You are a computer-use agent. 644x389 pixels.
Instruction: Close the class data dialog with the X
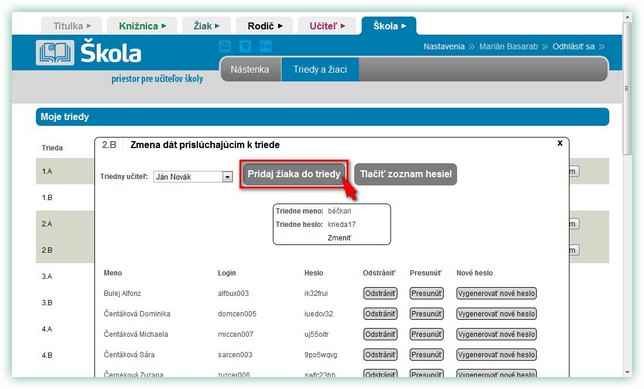pyautogui.click(x=560, y=143)
